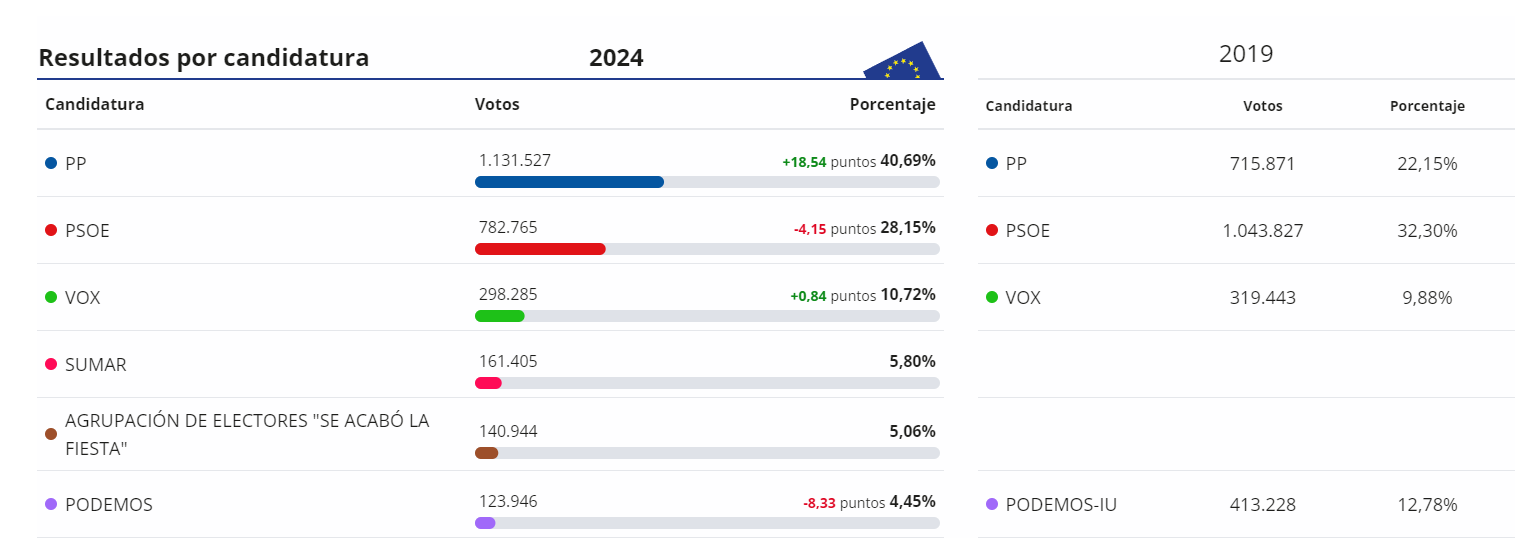Click the pink SUMAR party dot

click(51, 364)
